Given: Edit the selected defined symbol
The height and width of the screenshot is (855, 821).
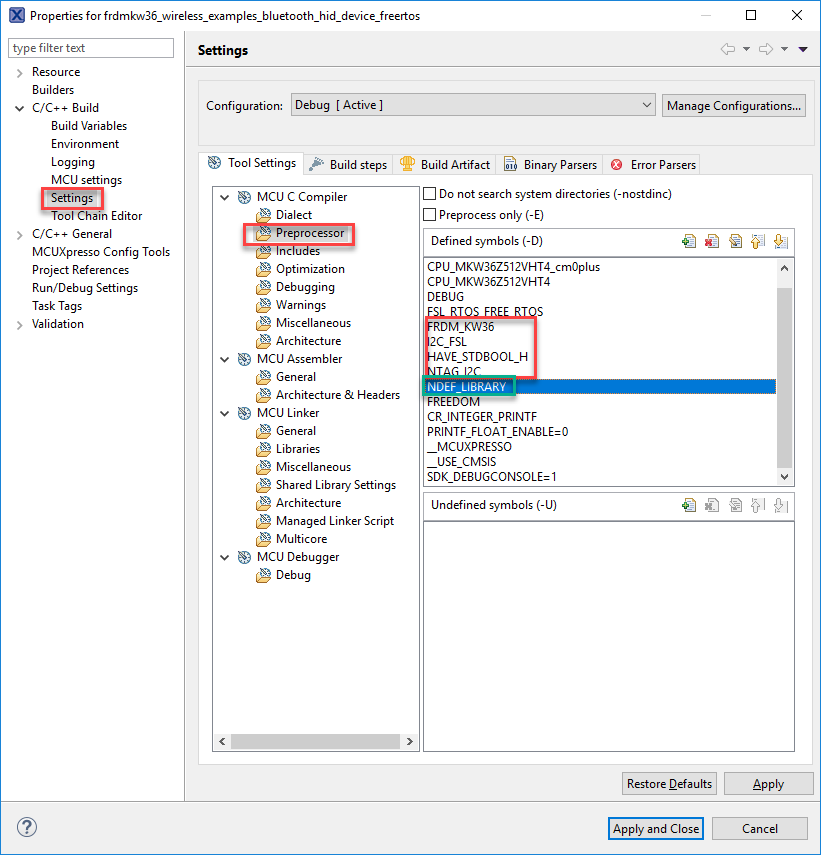Looking at the screenshot, I should point(735,241).
